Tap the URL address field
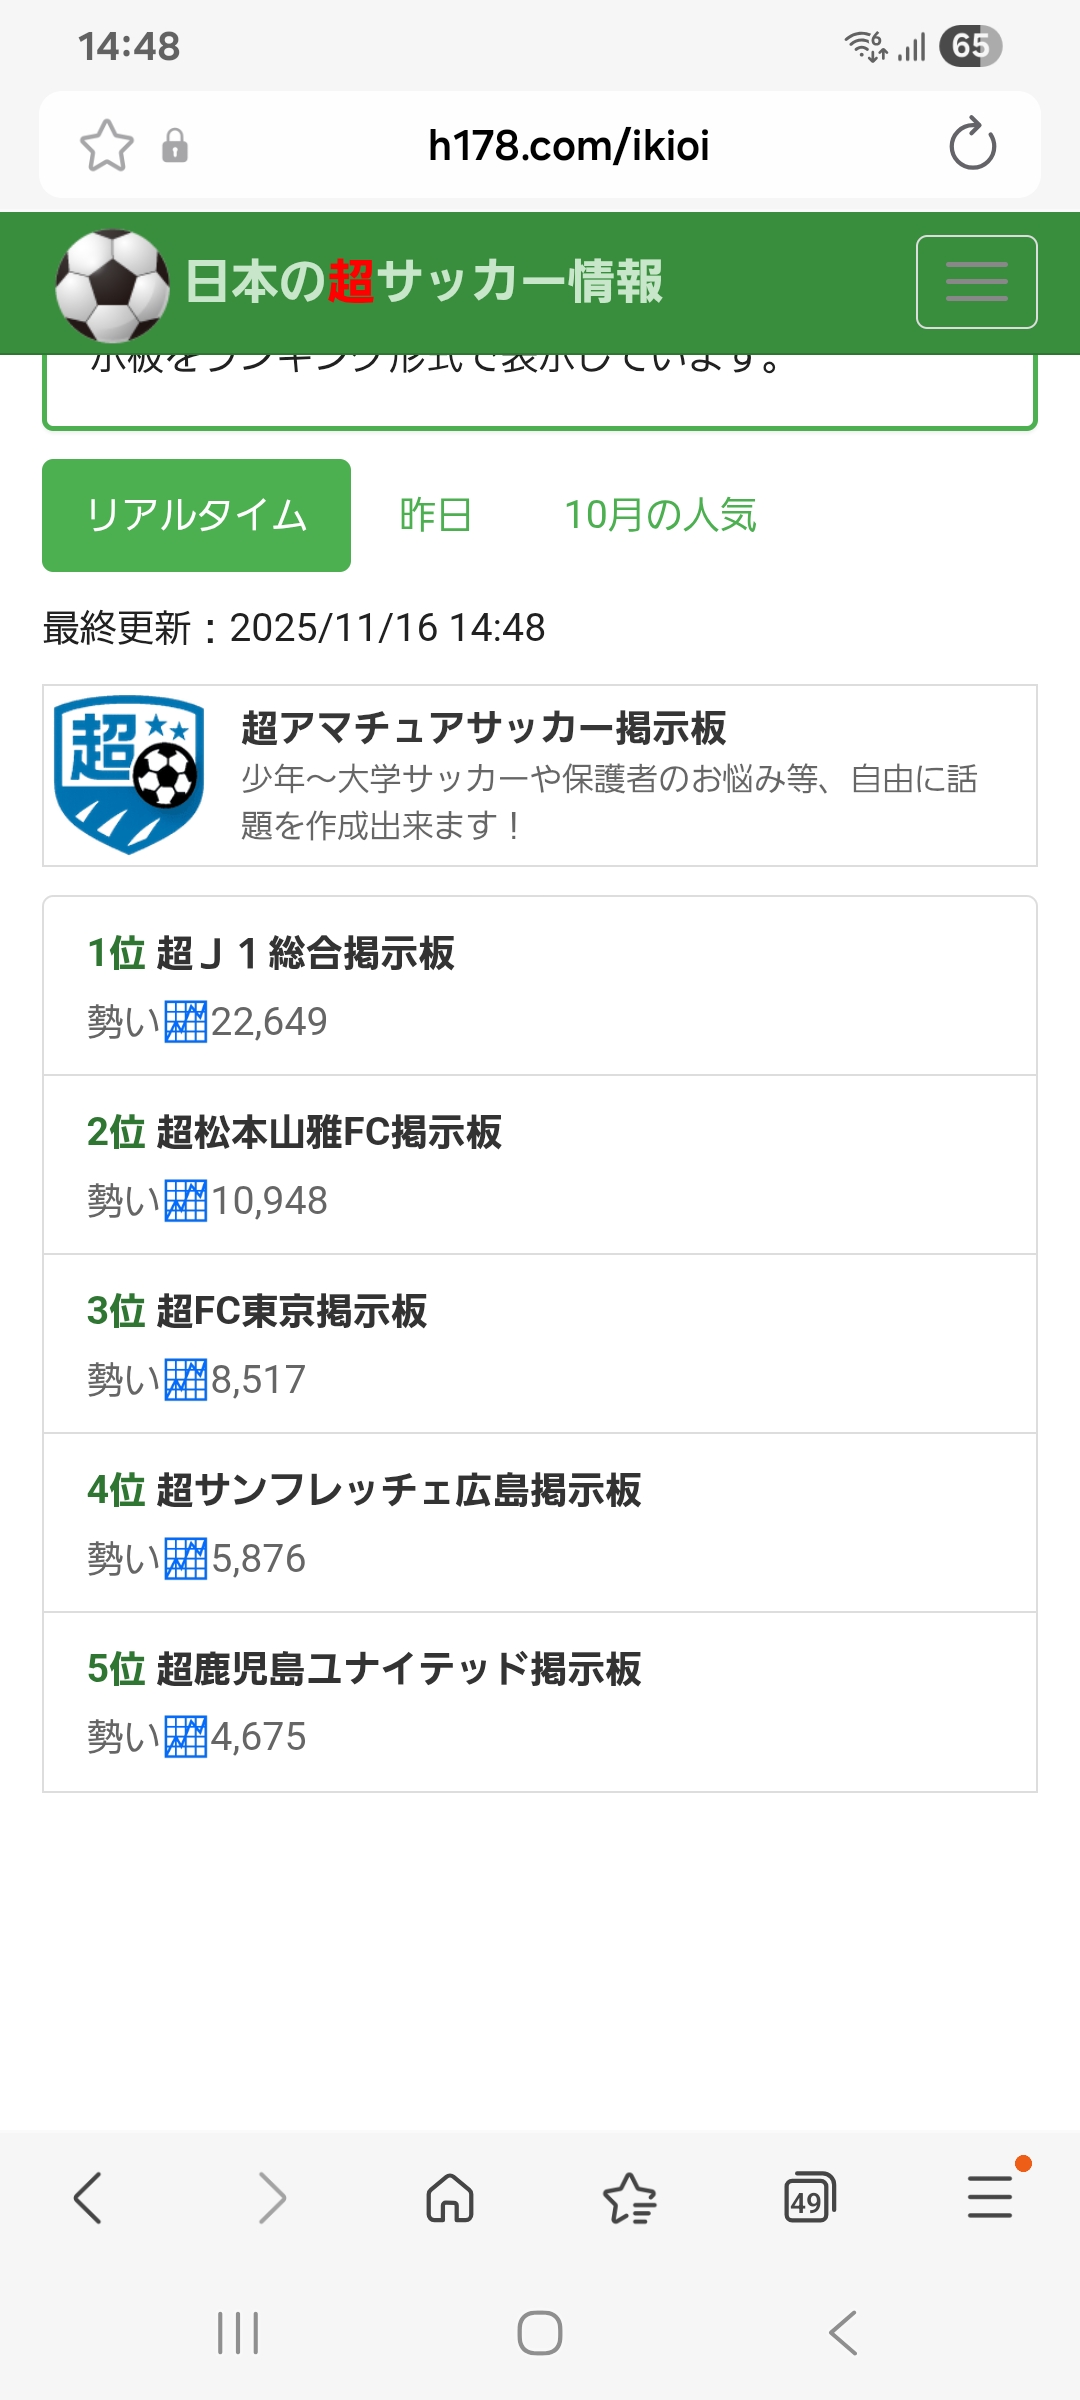This screenshot has width=1080, height=2400. 568,146
